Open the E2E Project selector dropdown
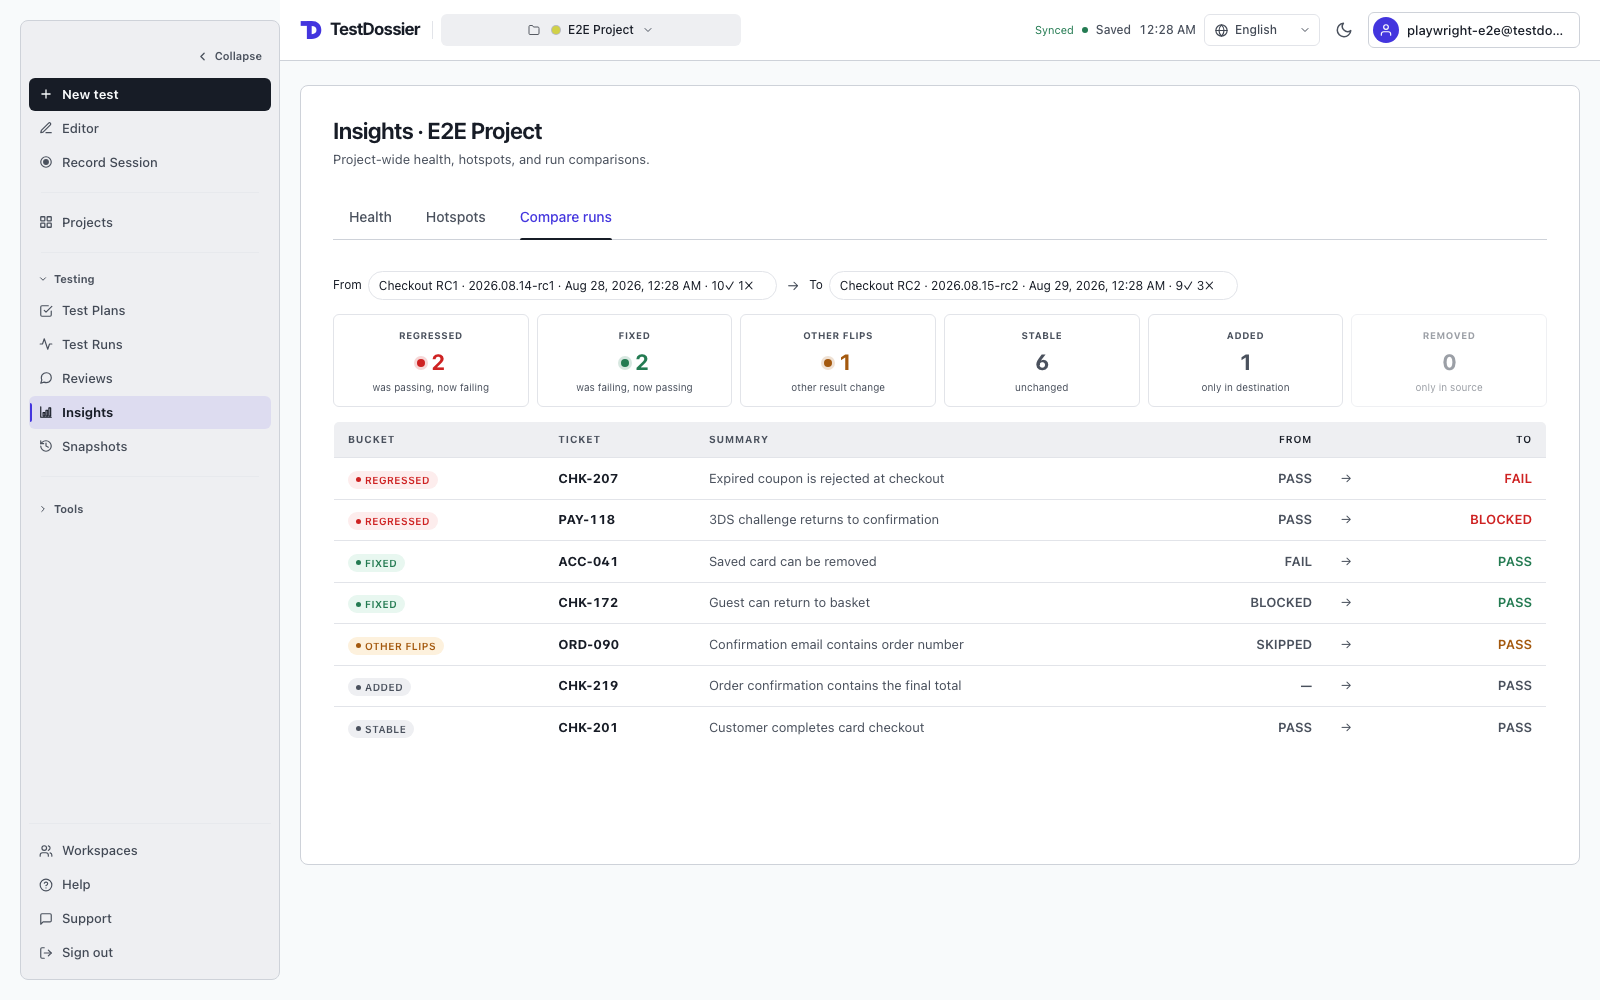 click(x=591, y=30)
